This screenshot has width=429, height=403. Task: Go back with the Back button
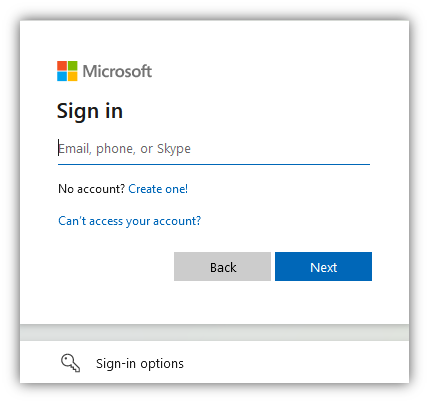point(222,266)
